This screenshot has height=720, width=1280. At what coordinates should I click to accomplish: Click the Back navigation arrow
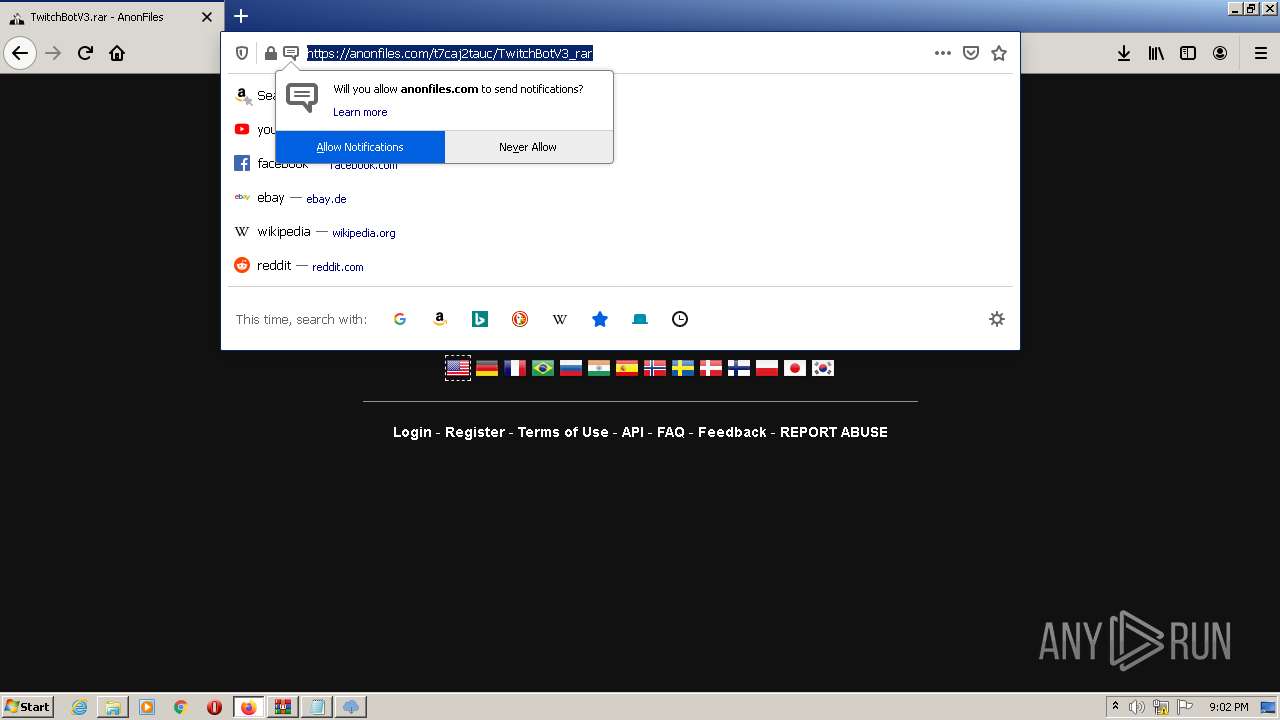[x=20, y=53]
